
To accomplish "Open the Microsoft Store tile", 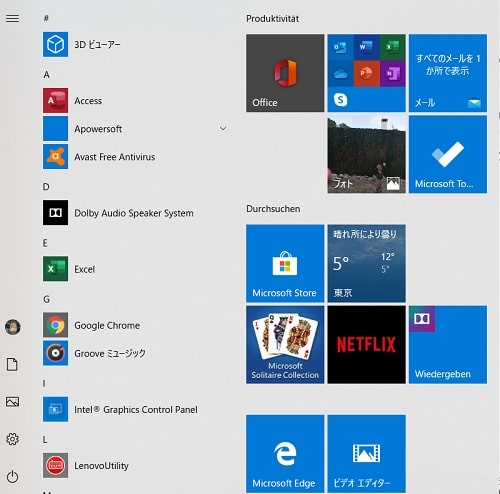I will [285, 263].
